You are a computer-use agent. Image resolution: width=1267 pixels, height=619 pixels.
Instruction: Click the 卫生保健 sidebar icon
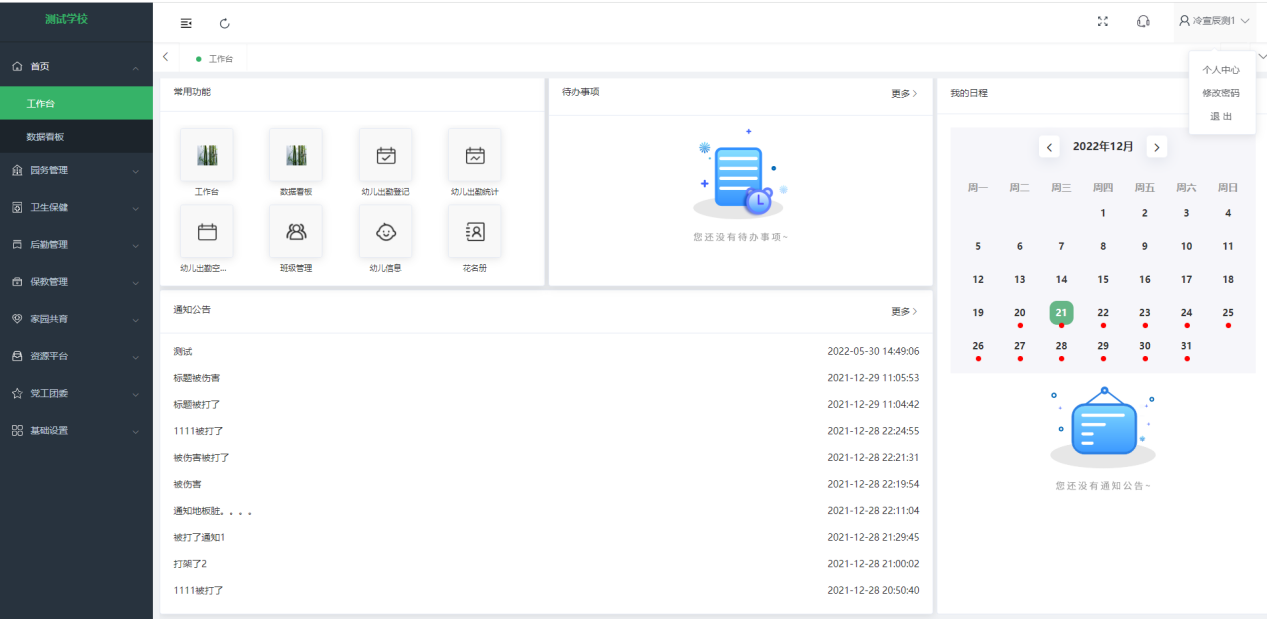17,207
